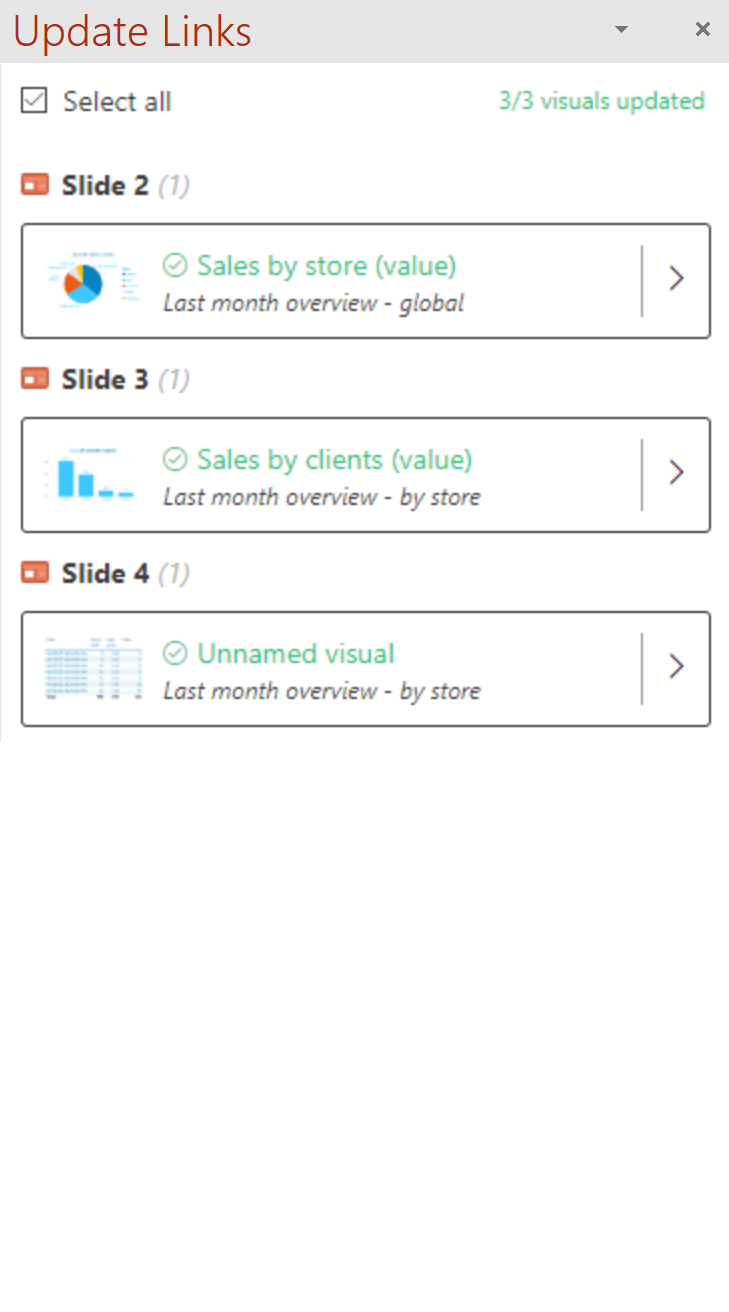Expand details chevron for Sales by clients
The height and width of the screenshot is (1312, 729).
(676, 473)
